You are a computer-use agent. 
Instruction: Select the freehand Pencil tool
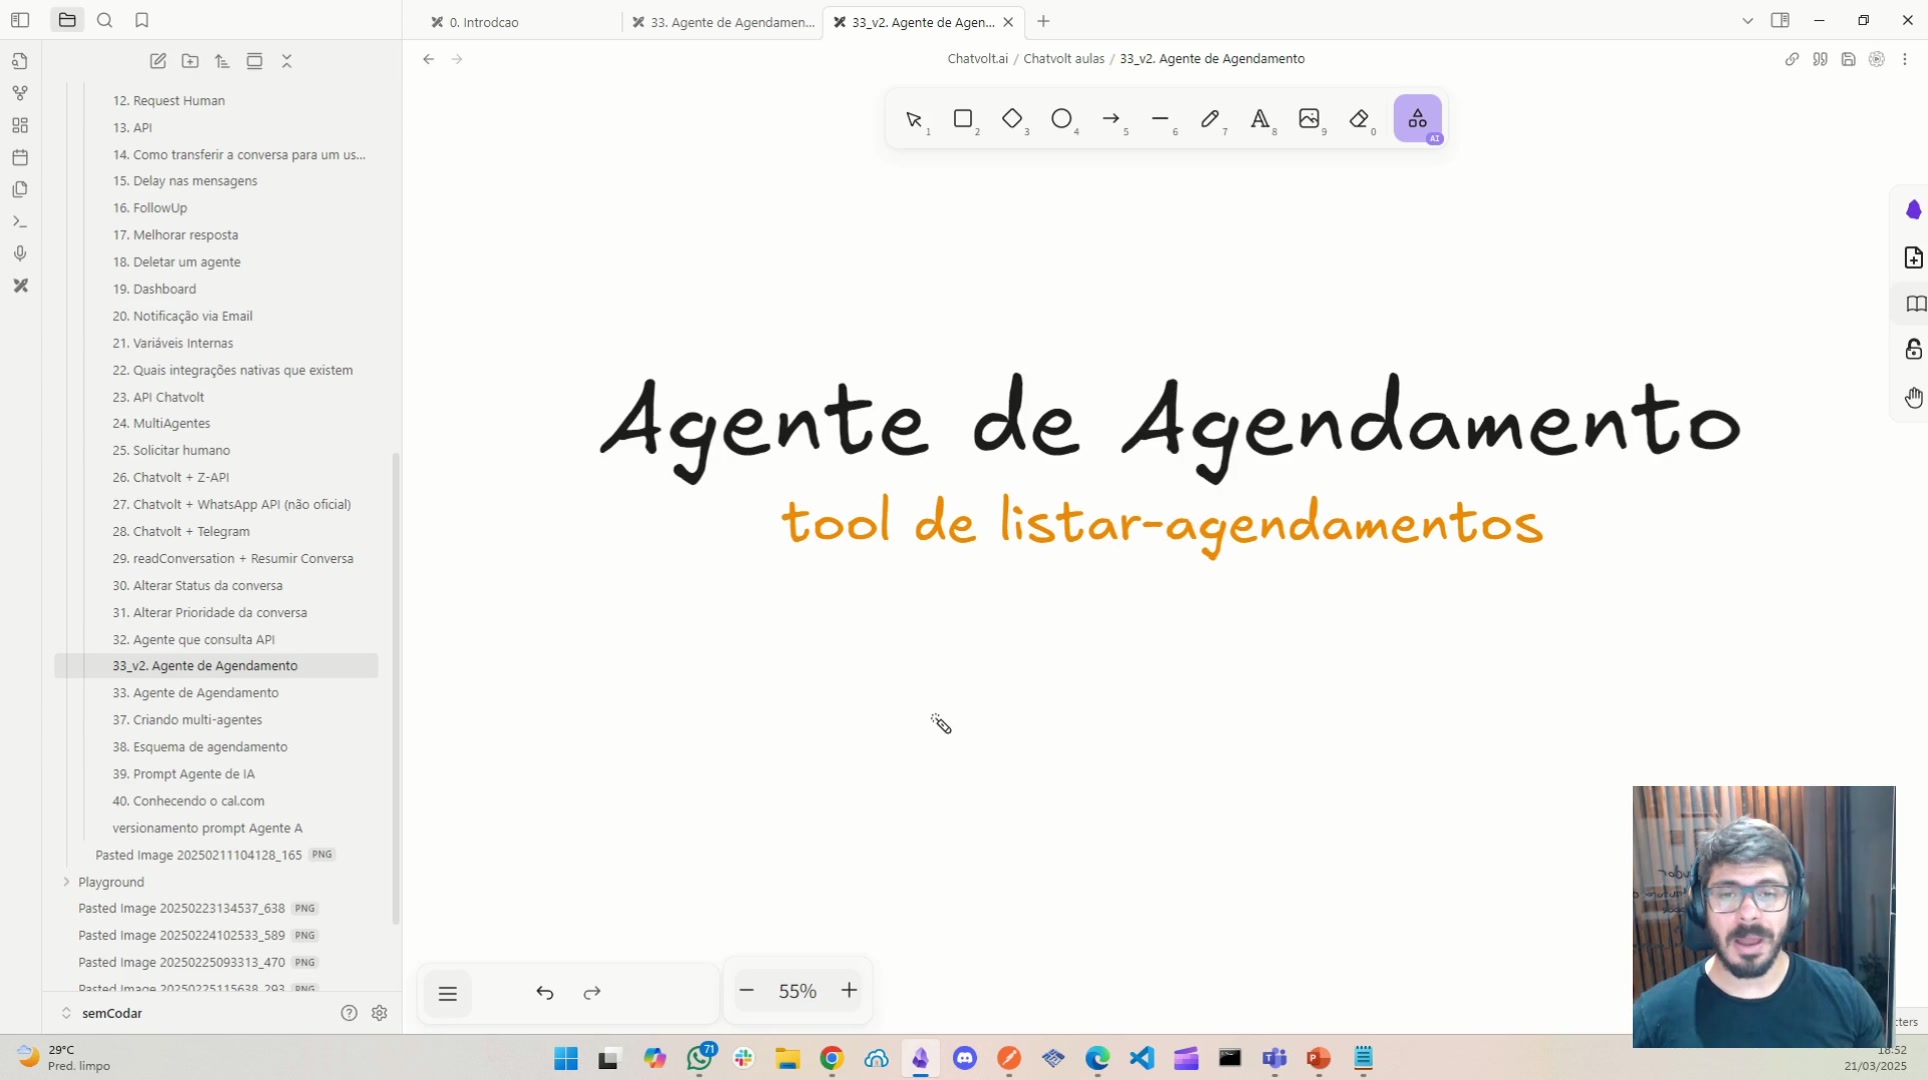coord(1211,120)
